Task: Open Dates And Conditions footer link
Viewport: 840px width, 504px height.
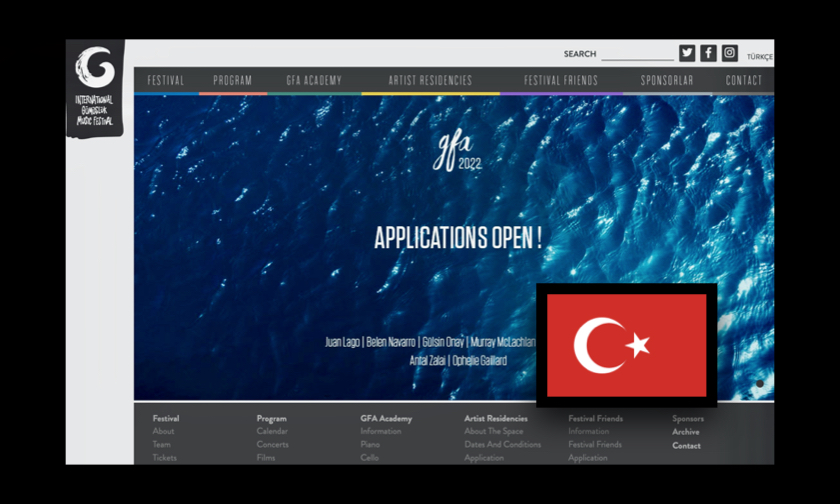Action: 502,445
